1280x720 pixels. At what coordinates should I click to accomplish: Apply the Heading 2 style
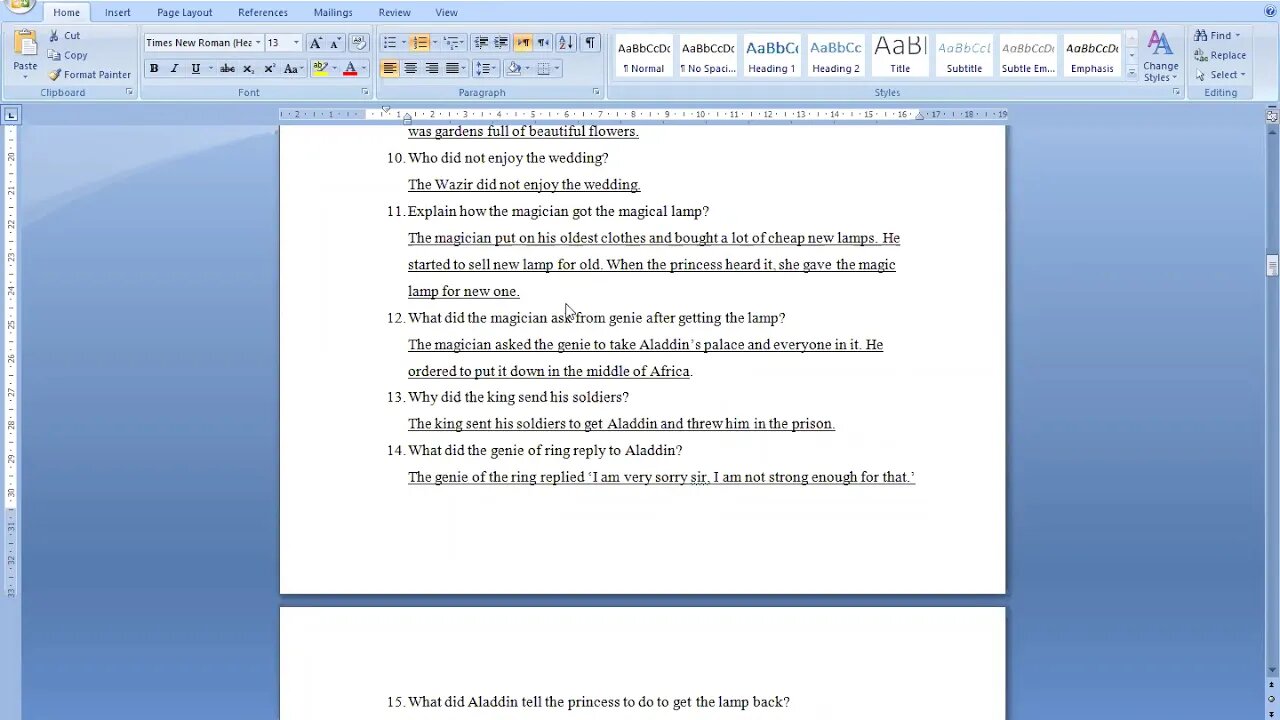pyautogui.click(x=836, y=56)
